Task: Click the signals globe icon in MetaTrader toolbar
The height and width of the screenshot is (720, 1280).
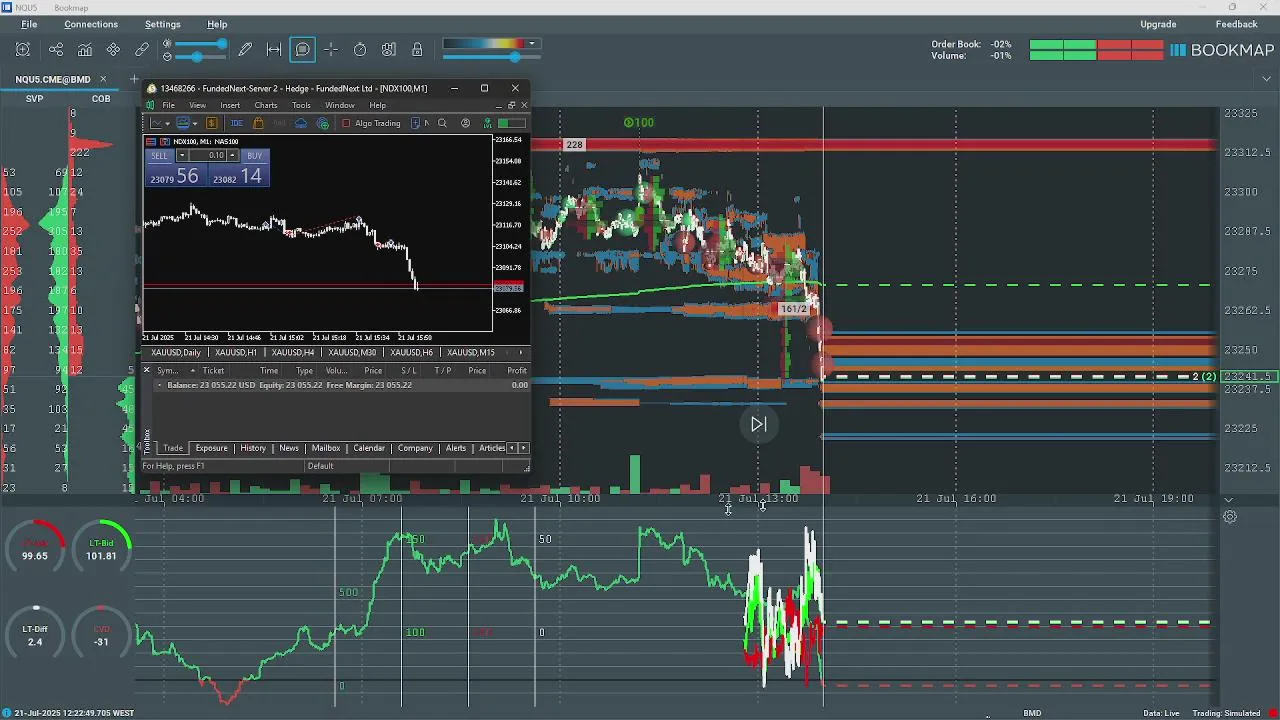Action: click(323, 123)
